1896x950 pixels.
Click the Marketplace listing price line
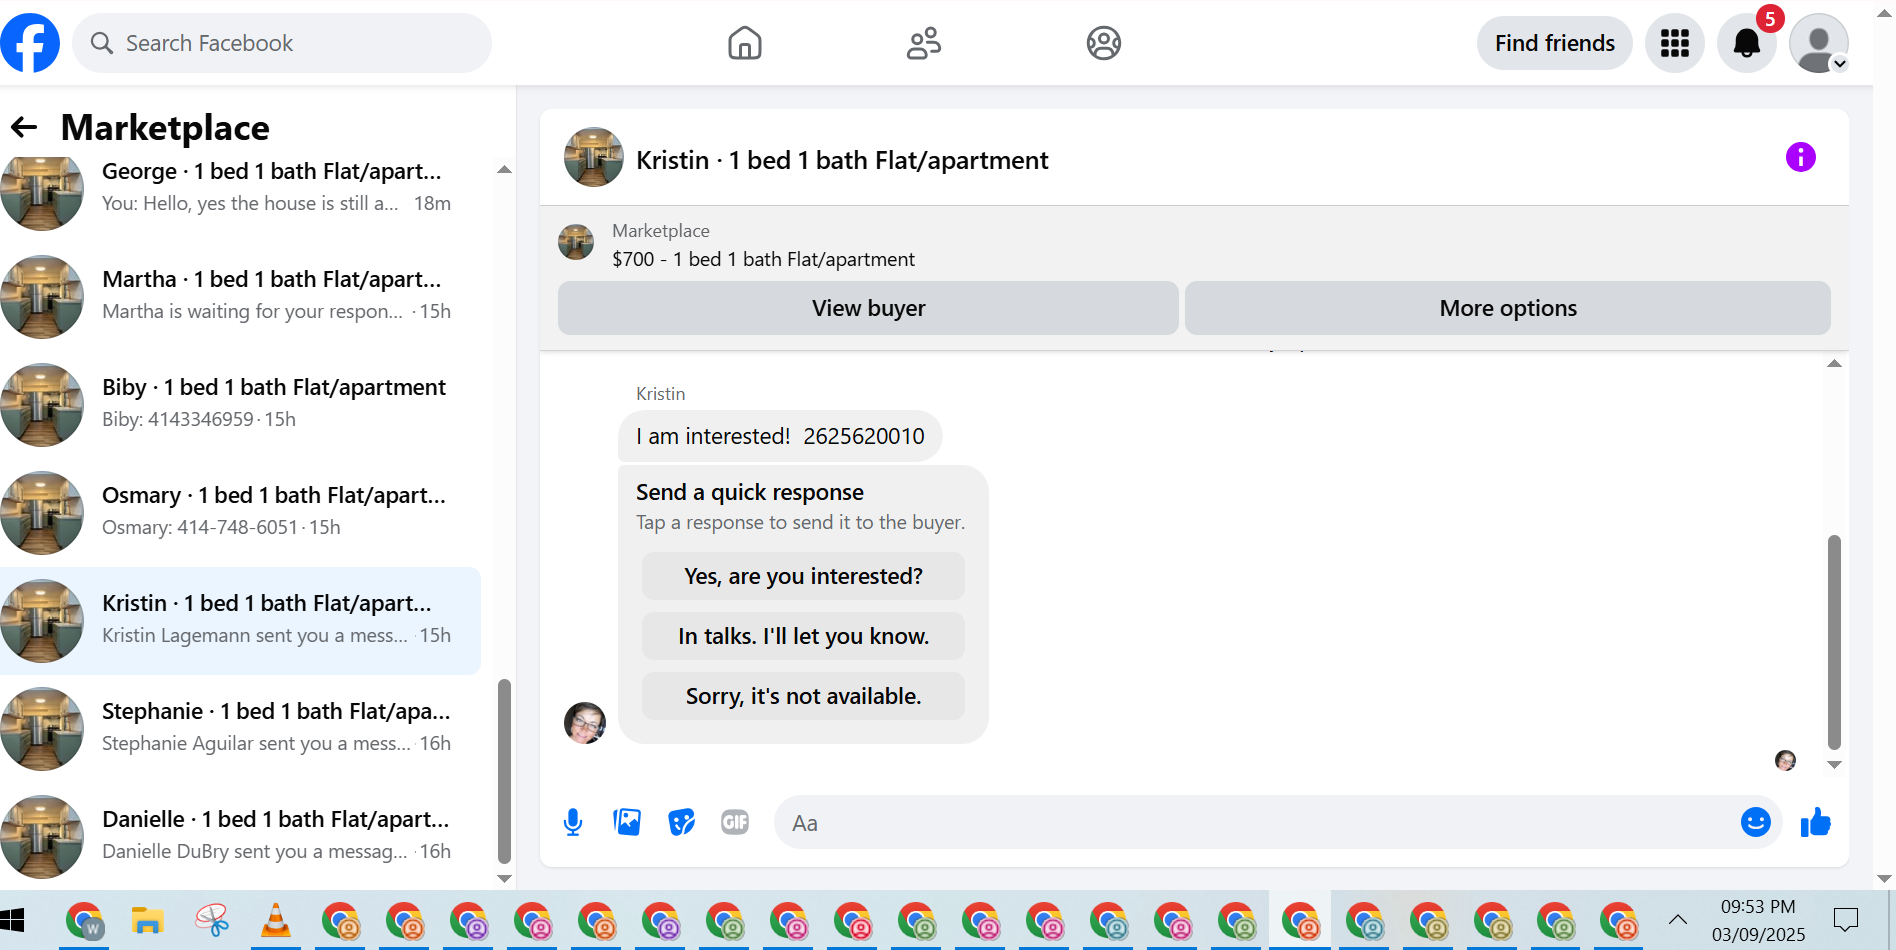[763, 259]
